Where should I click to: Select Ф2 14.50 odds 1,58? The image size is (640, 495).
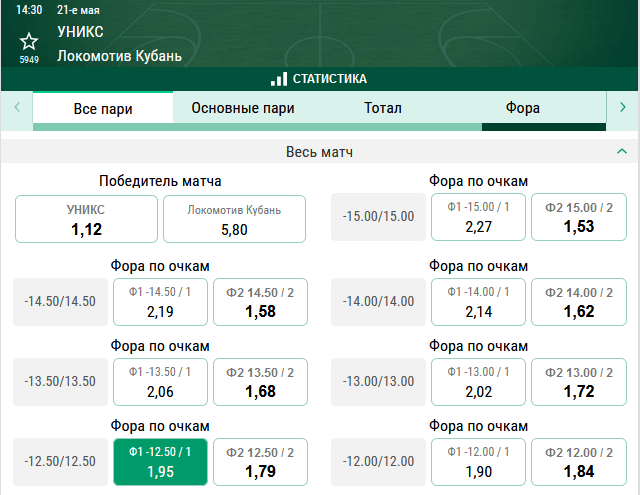tap(260, 302)
